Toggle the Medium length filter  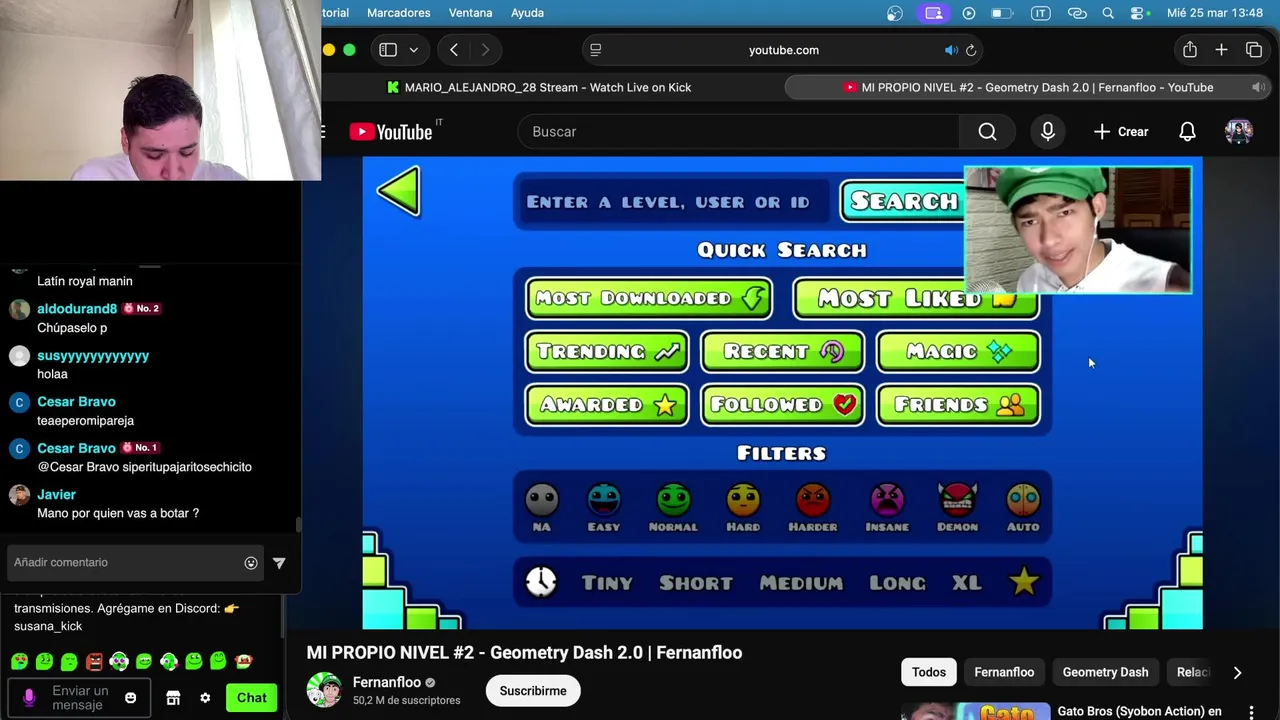pyautogui.click(x=801, y=582)
